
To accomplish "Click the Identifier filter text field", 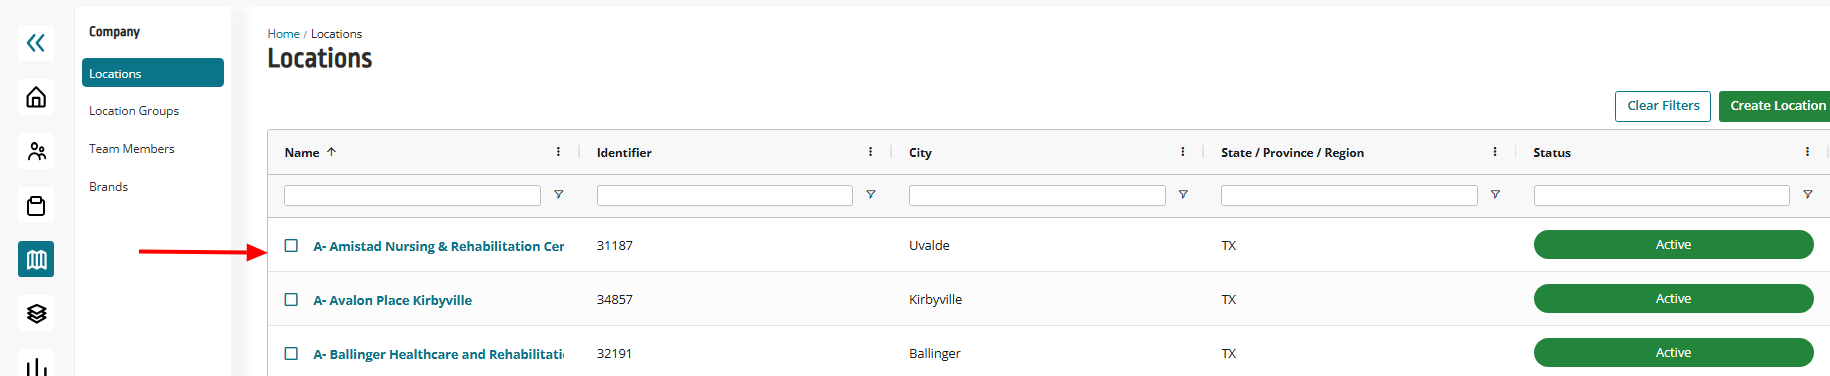I will (x=725, y=195).
